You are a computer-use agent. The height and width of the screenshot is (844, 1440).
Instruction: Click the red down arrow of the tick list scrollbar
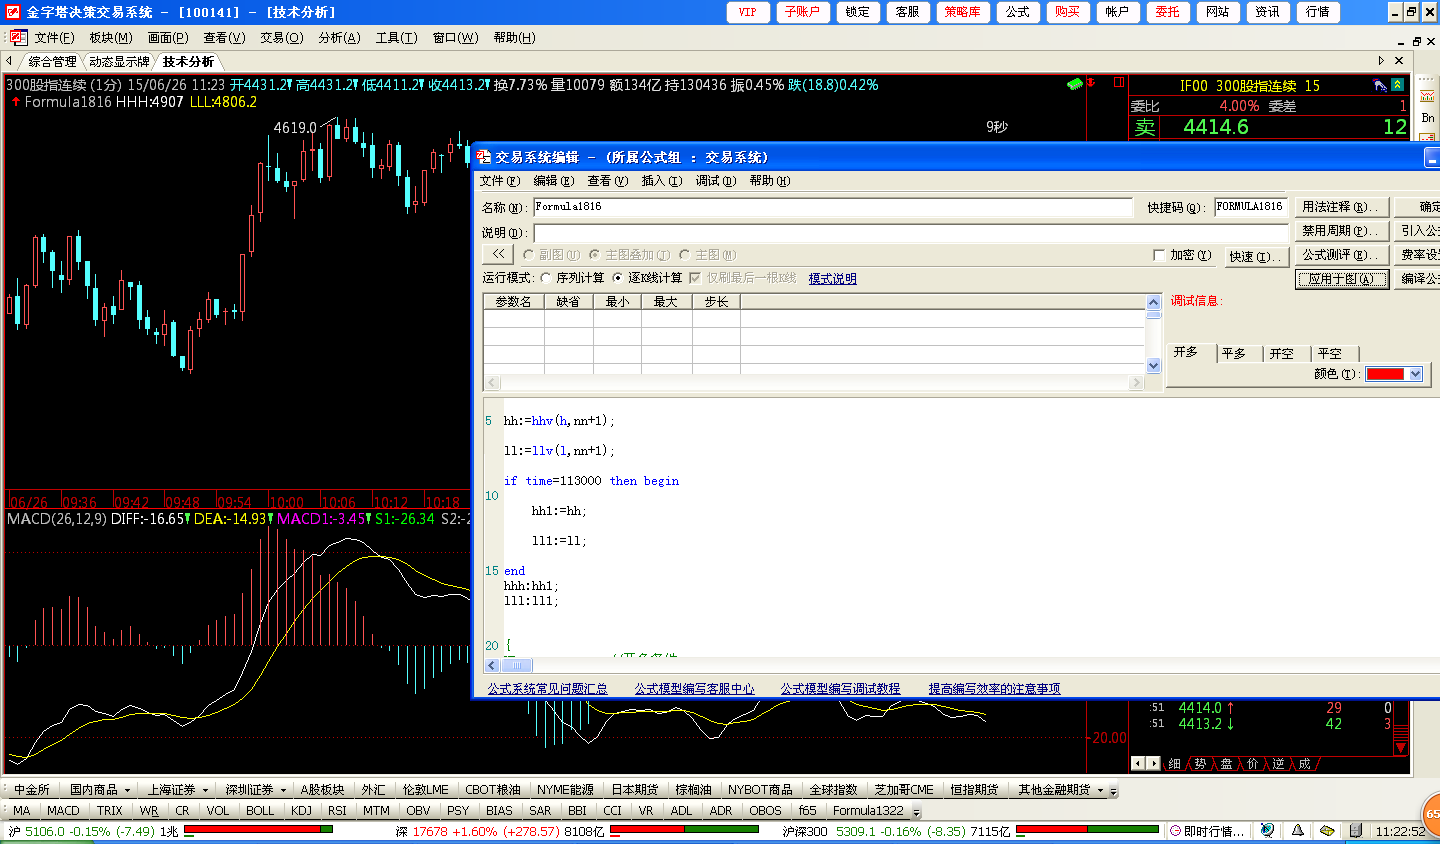[1401, 748]
